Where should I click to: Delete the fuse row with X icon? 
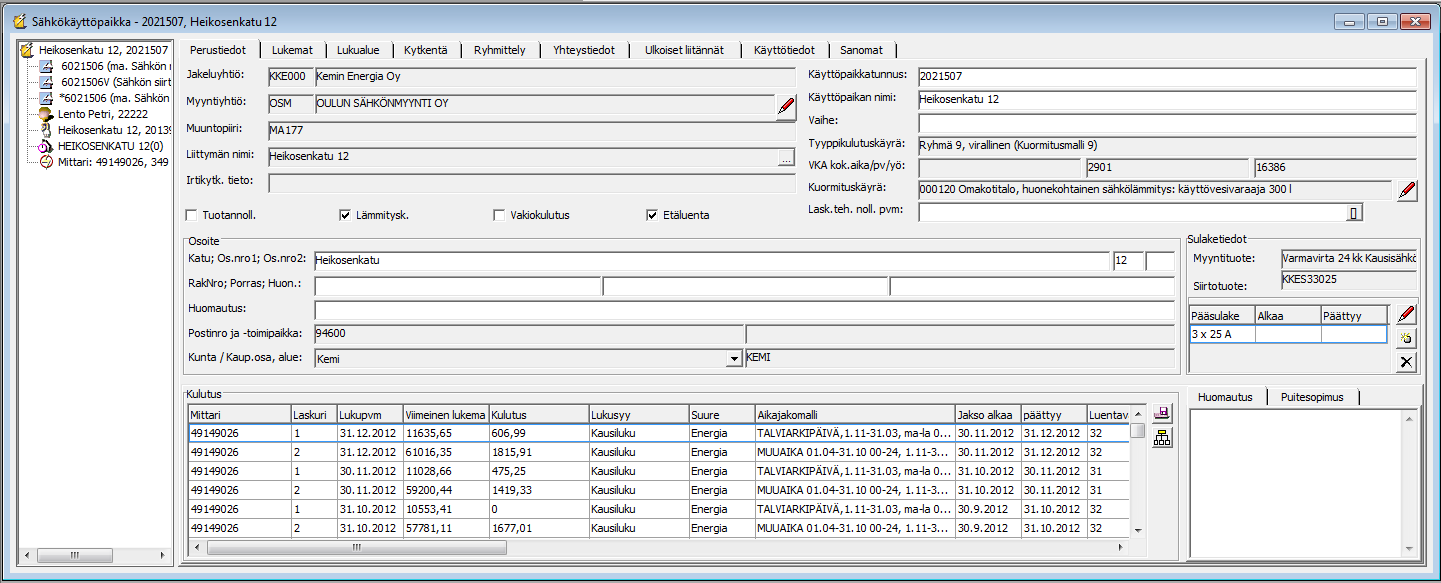(x=1406, y=362)
